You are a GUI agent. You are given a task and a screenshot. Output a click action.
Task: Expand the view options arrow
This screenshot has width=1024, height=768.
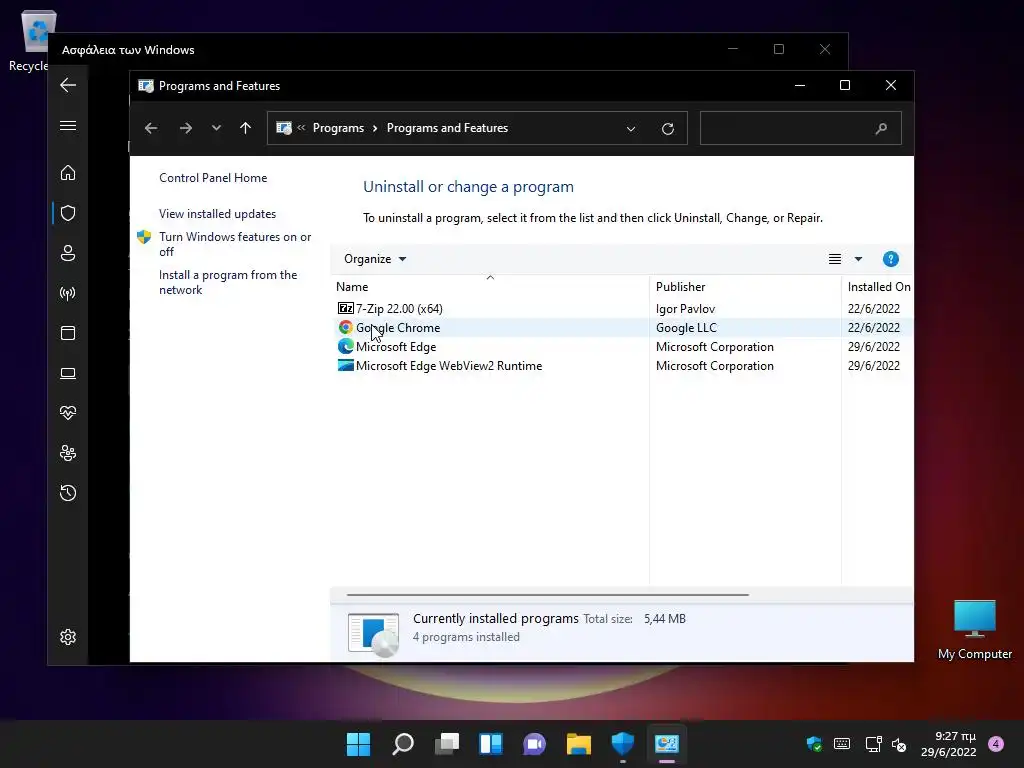click(858, 259)
